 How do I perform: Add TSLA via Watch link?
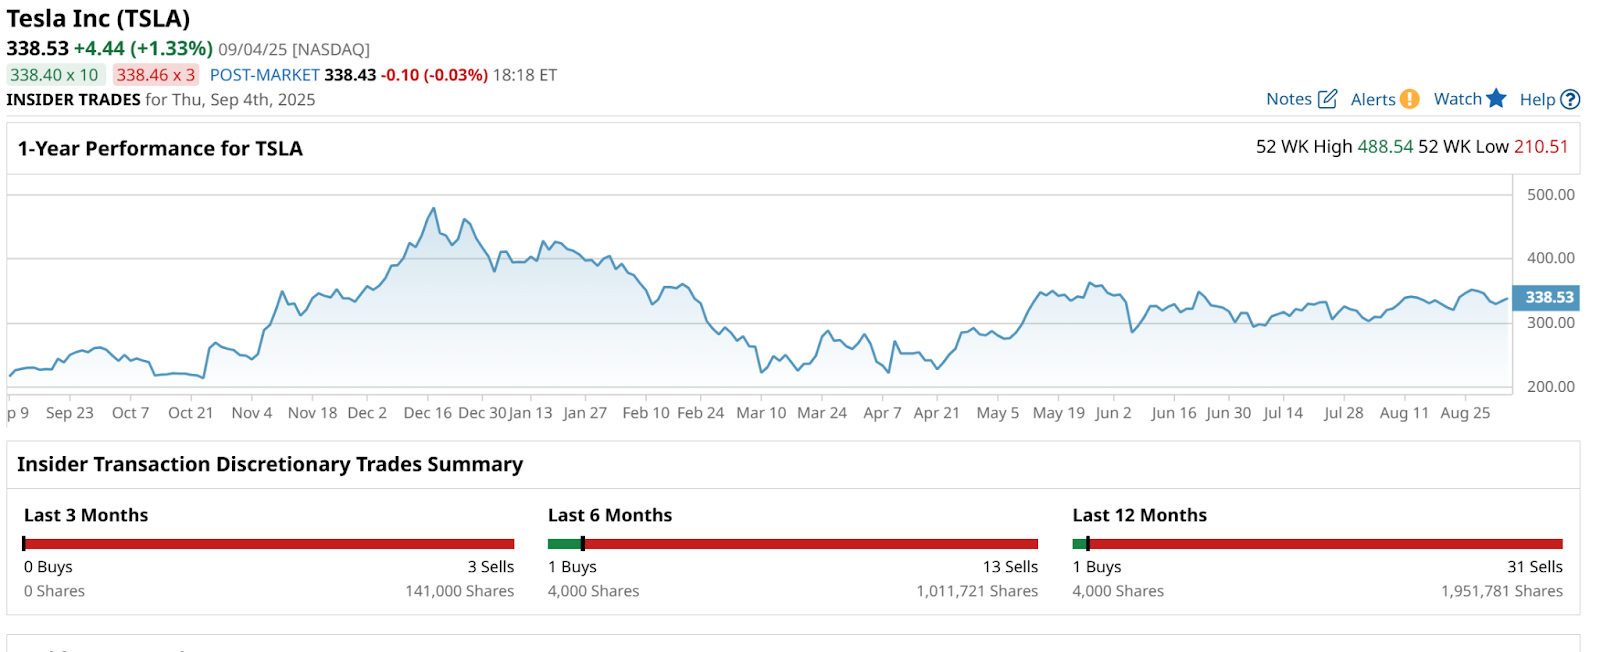coord(1458,99)
